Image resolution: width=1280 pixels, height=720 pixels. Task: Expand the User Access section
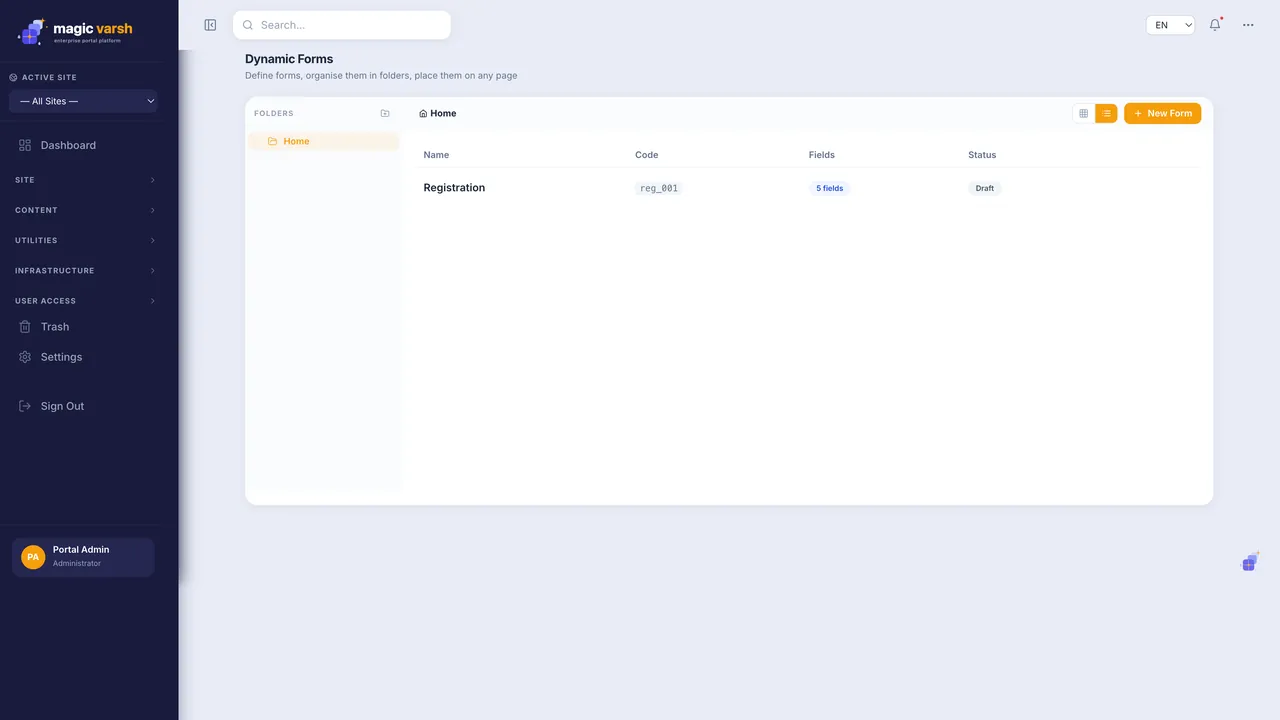(86, 301)
